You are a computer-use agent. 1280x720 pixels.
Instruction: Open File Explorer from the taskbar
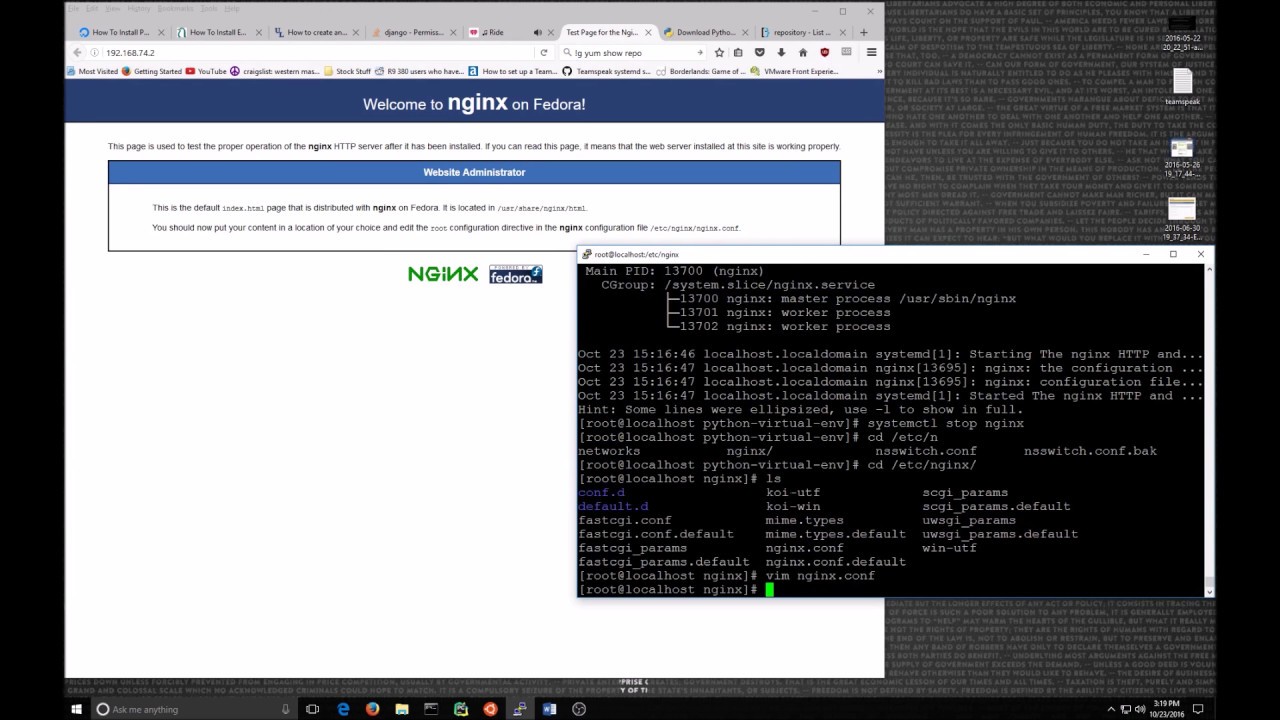402,709
